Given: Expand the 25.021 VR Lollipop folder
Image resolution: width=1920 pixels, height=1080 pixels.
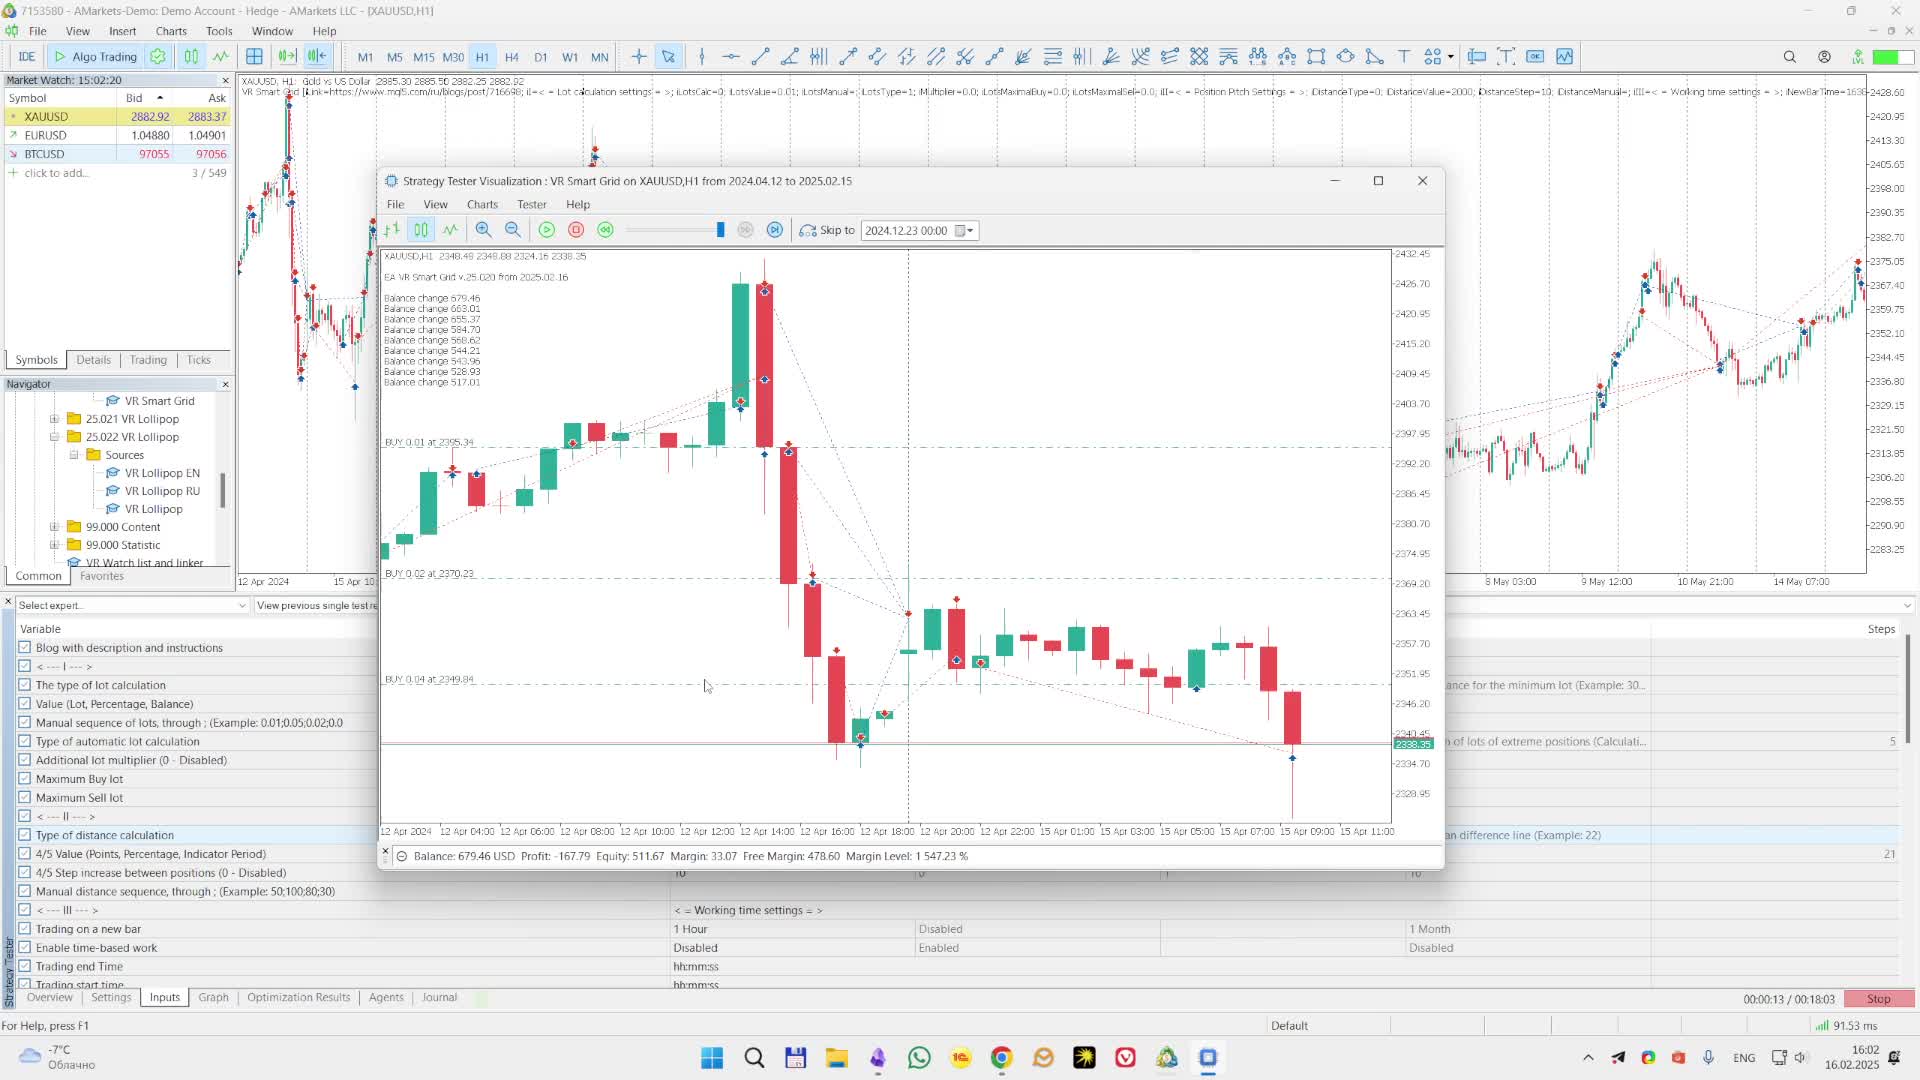Looking at the screenshot, I should 55,419.
